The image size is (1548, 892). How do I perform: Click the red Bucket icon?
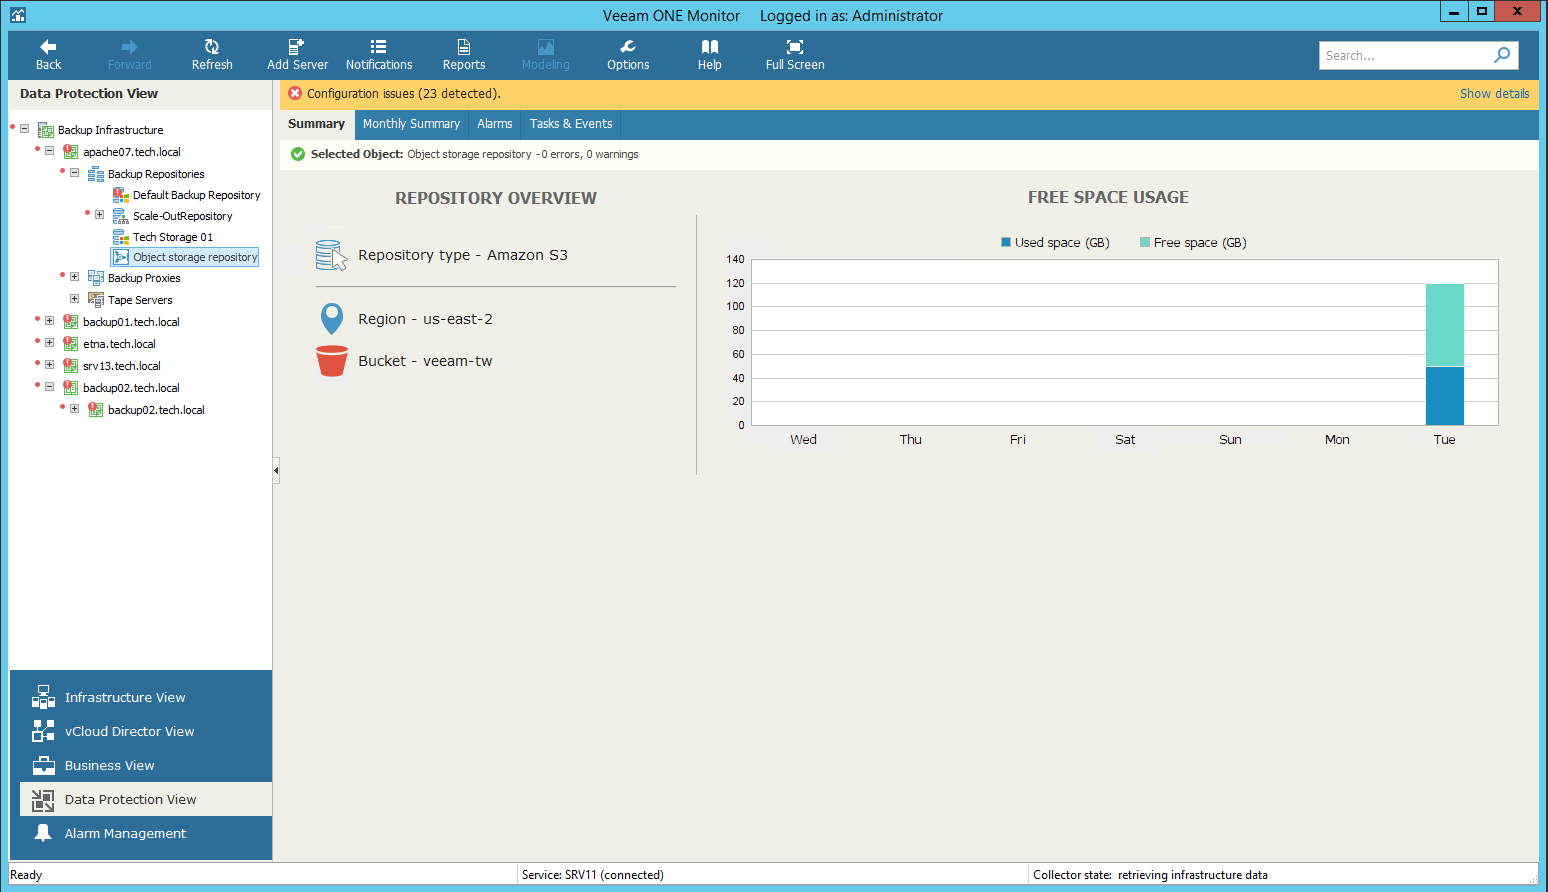(332, 361)
